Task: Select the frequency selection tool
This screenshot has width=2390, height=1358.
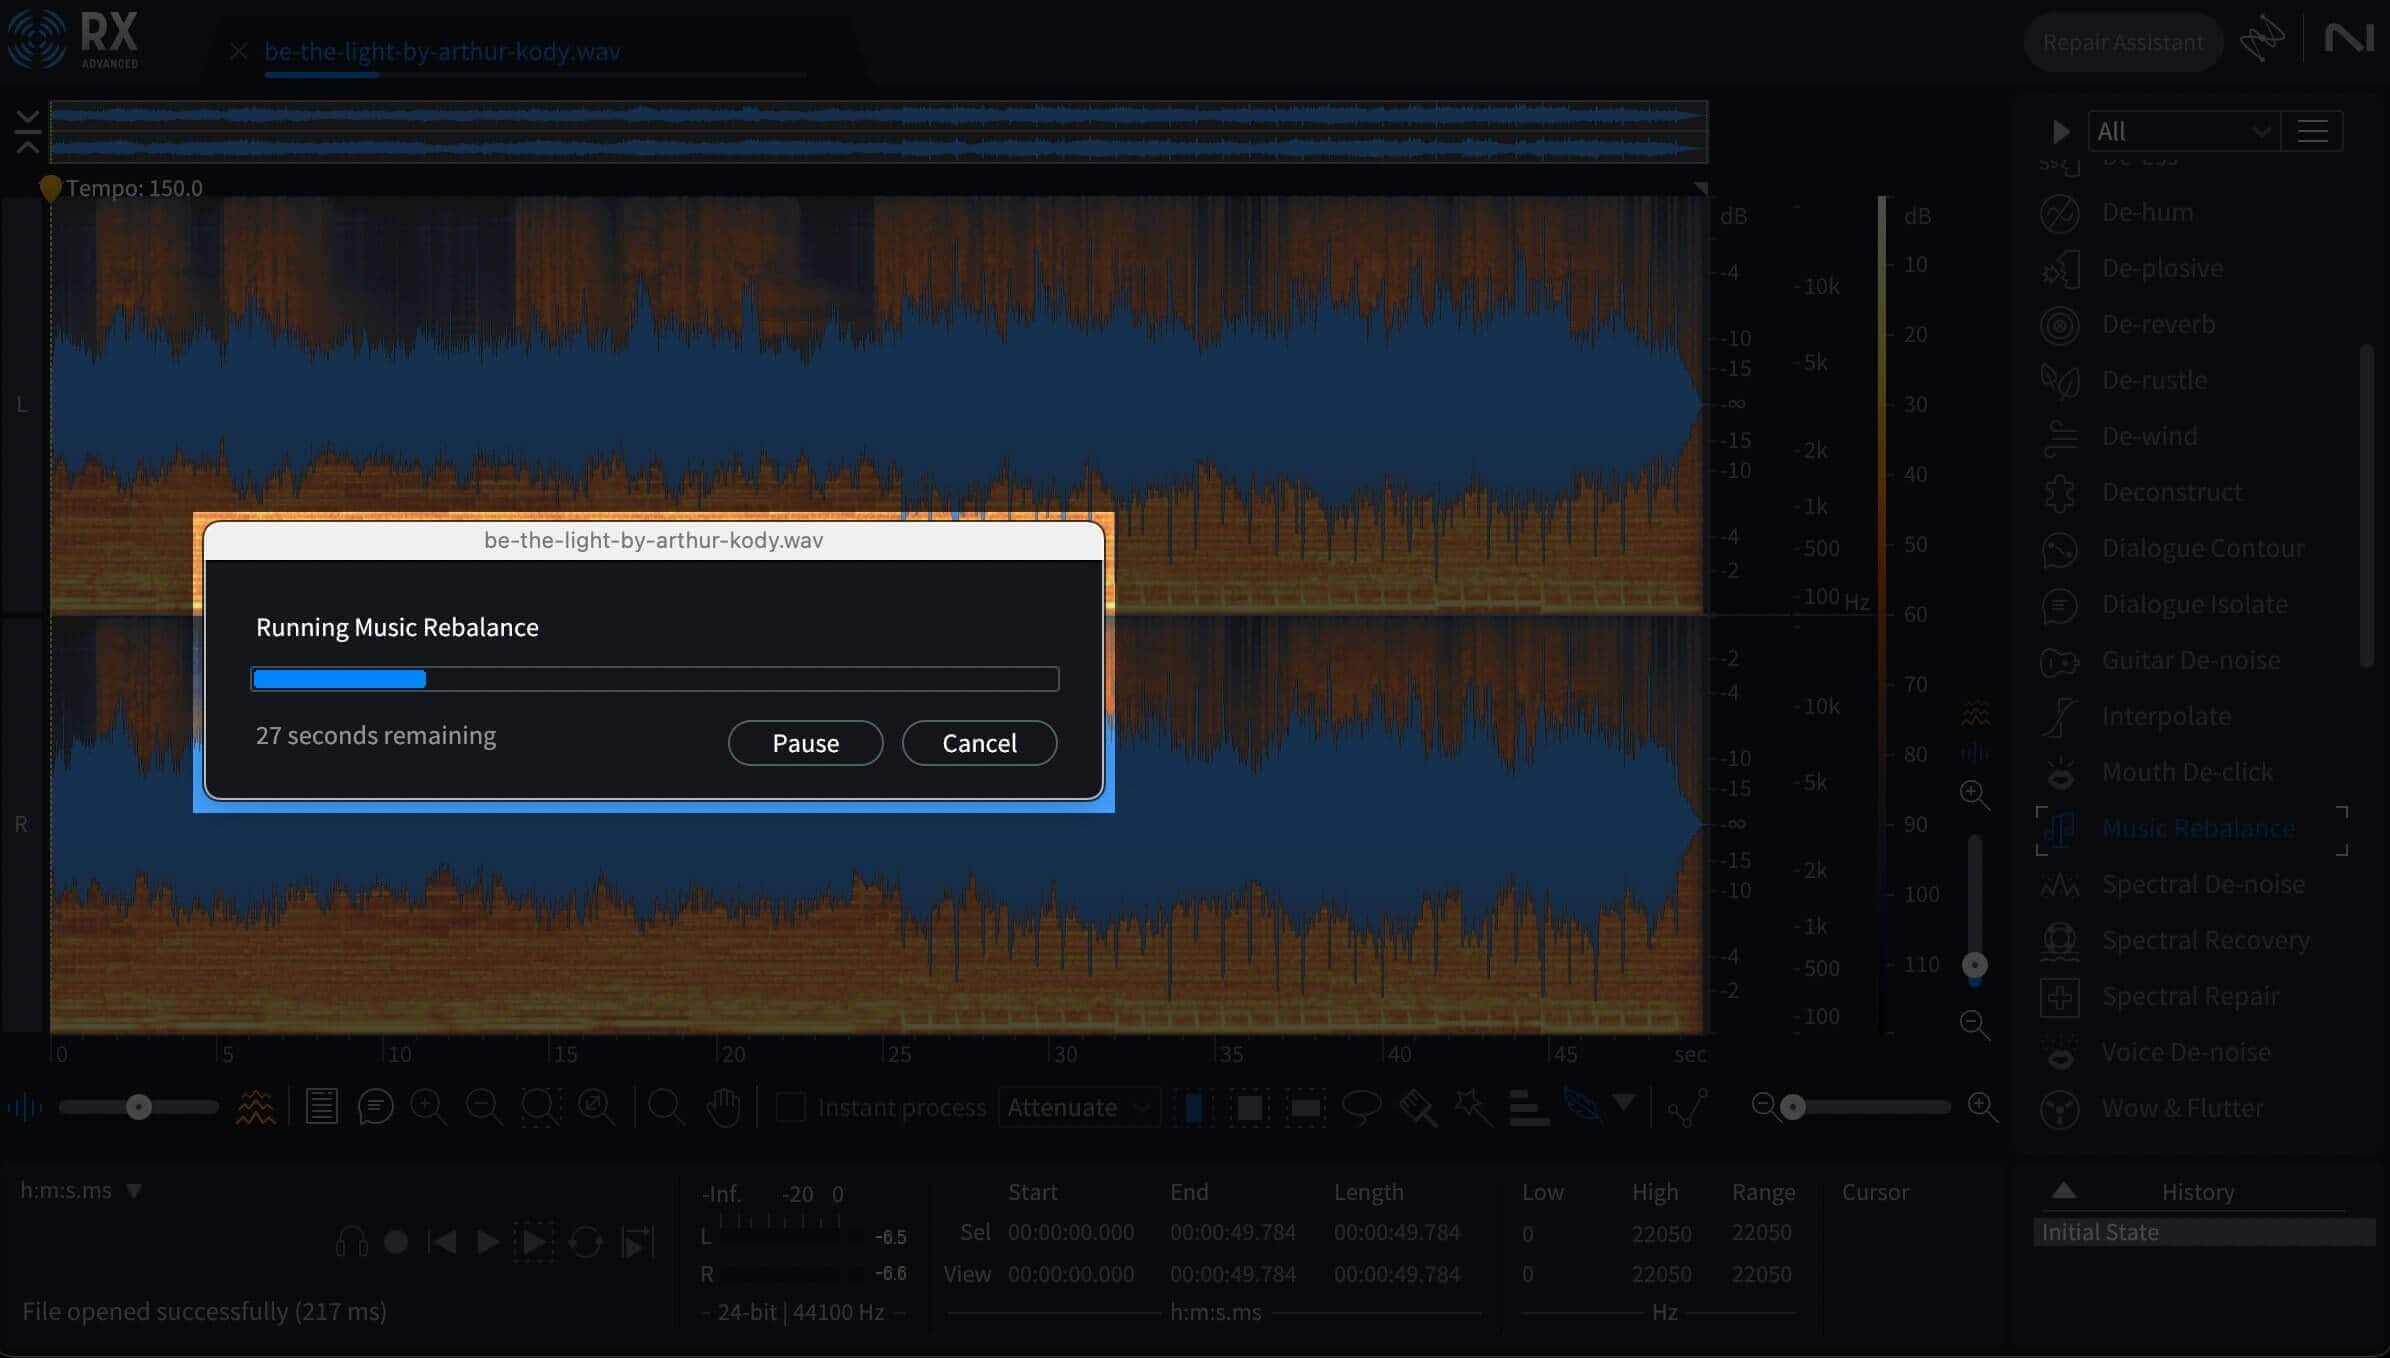Action: (x=1305, y=1107)
